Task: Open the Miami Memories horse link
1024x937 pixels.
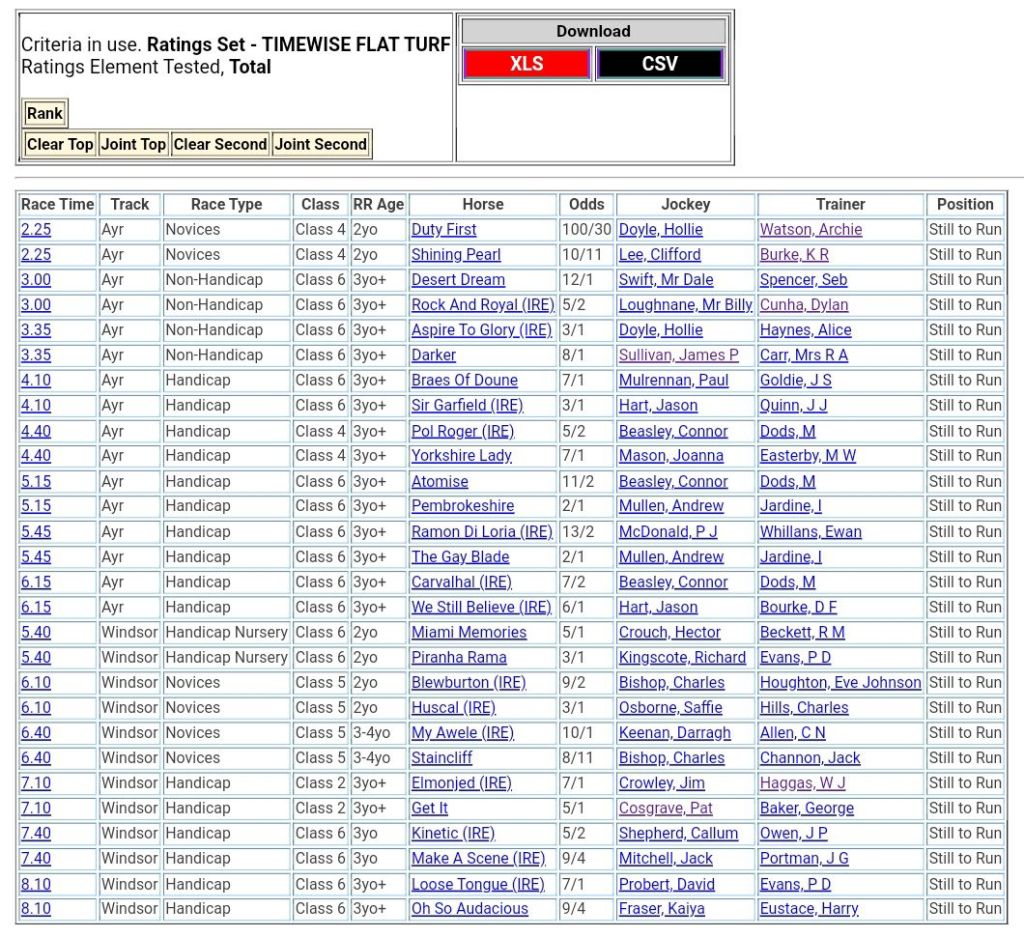Action: coord(468,632)
